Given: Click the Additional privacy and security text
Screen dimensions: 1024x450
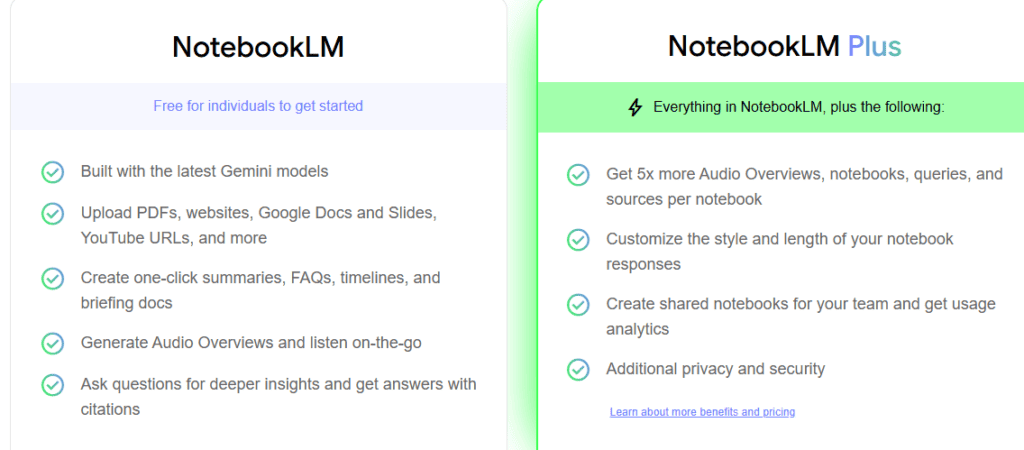Looking at the screenshot, I should (x=715, y=369).
